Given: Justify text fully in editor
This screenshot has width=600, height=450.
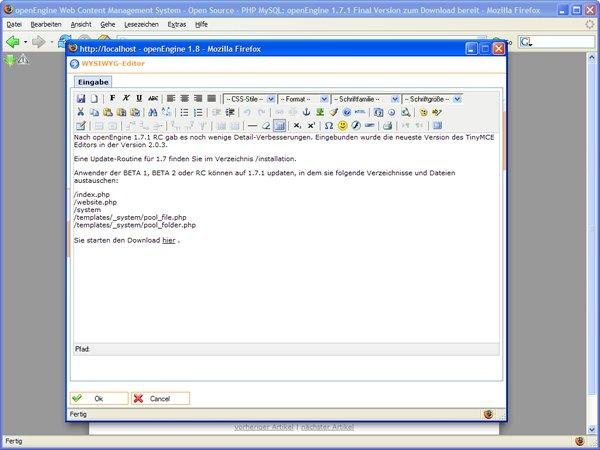Looking at the screenshot, I should click(x=211, y=98).
